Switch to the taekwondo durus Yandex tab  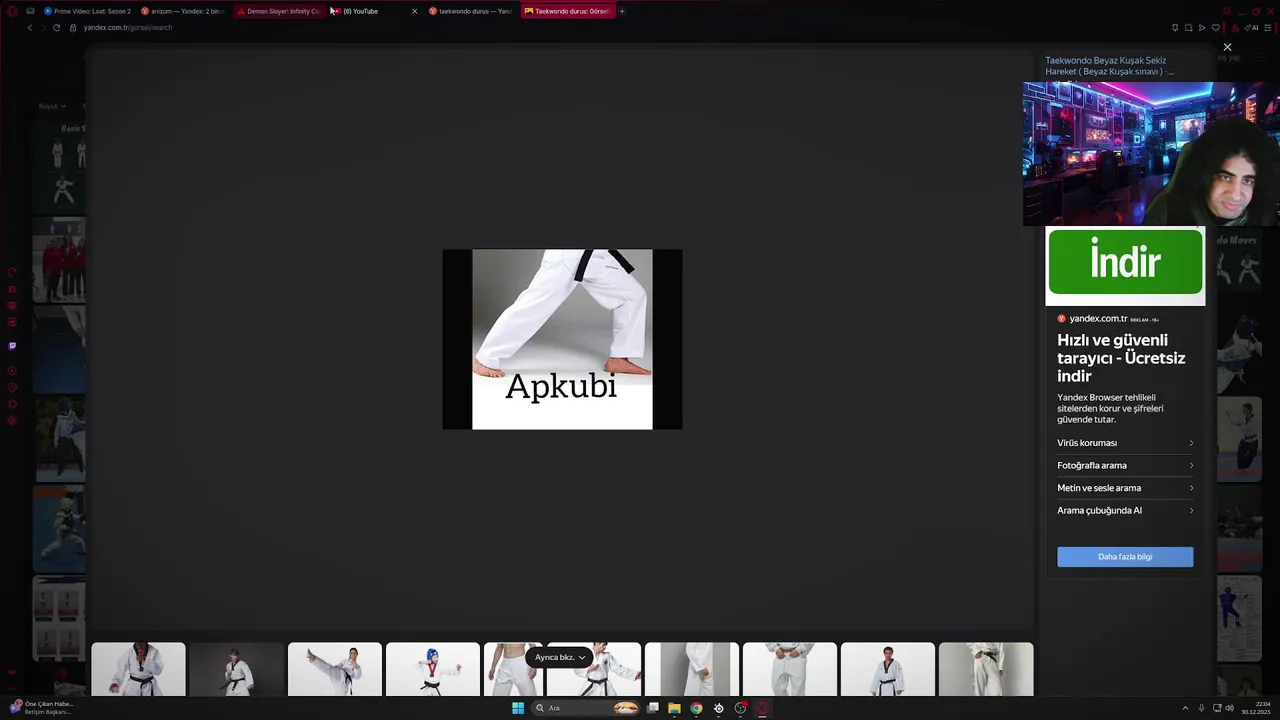point(470,11)
